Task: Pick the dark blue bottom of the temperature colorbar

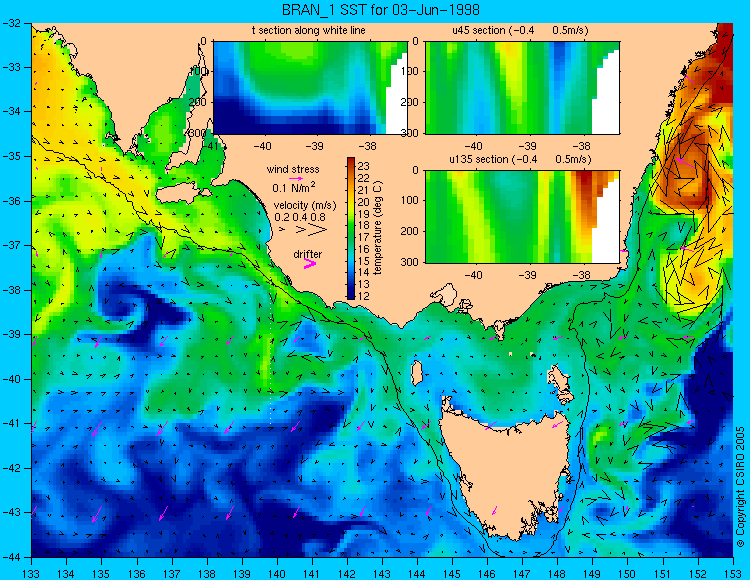Action: click(351, 295)
